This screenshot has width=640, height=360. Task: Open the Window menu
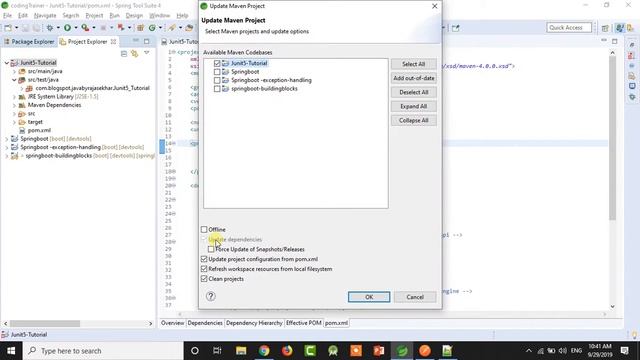tap(159, 16)
